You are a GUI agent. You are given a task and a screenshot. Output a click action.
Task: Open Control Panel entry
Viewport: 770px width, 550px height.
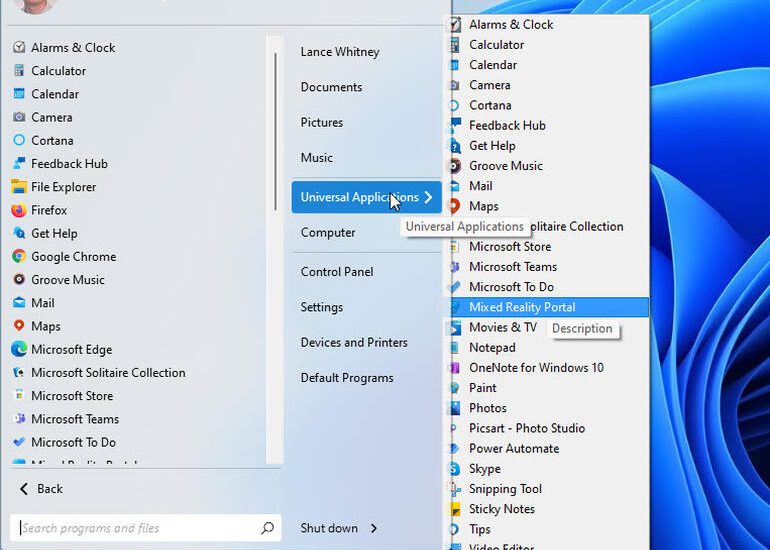[337, 272]
